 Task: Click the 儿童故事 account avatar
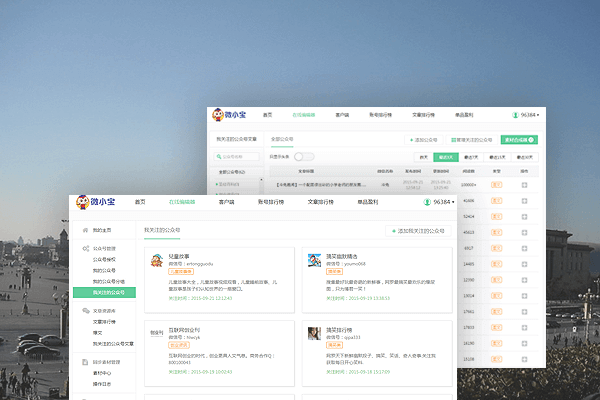click(156, 260)
